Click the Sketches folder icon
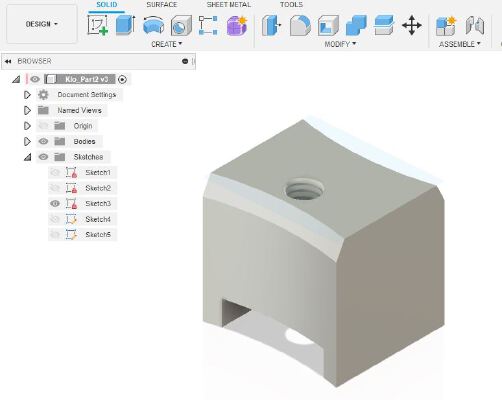The image size is (502, 400). coord(60,157)
